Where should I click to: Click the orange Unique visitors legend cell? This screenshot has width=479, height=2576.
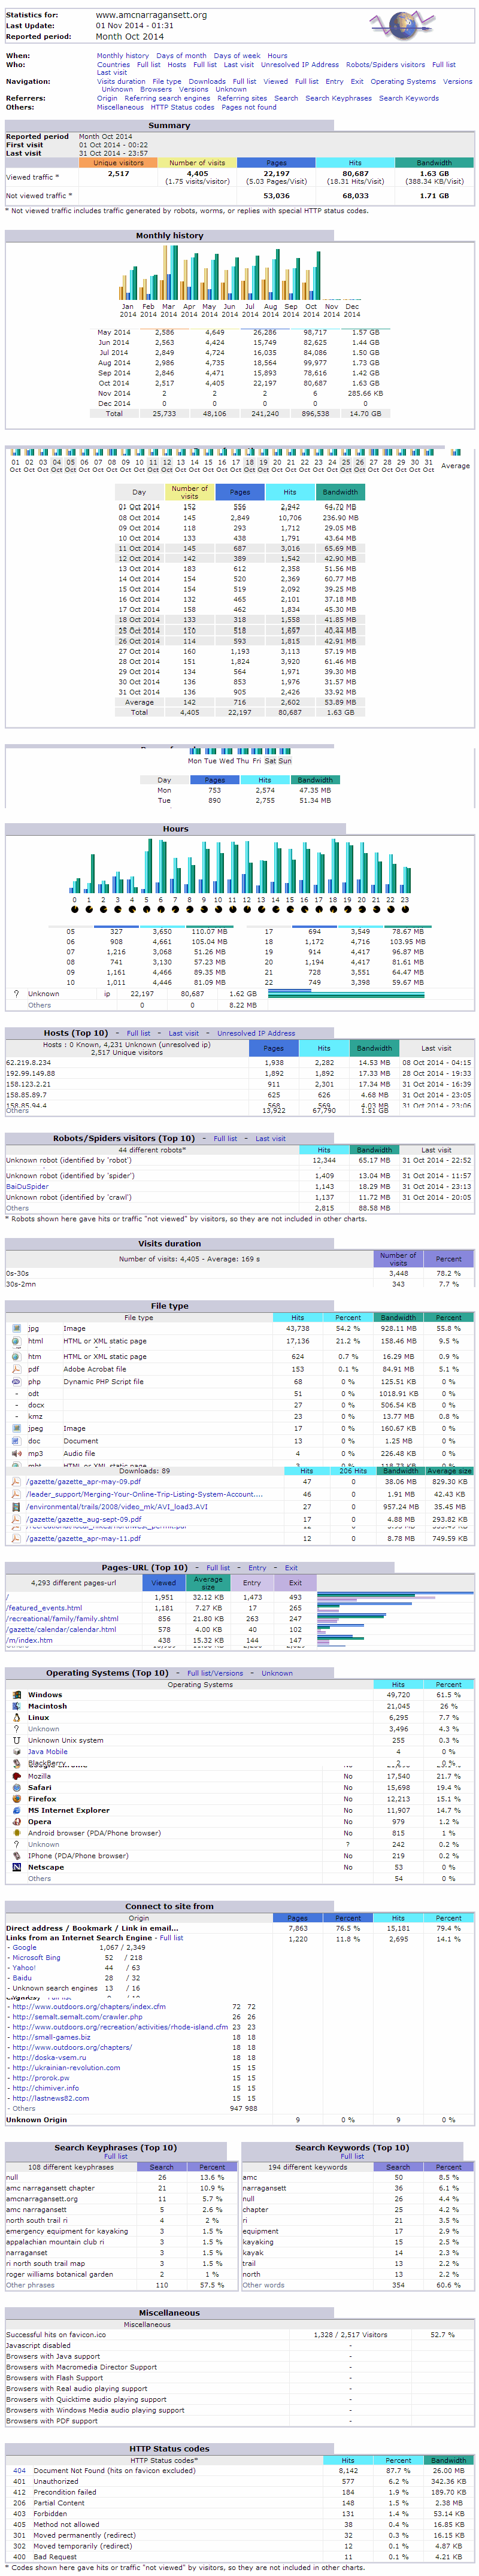[119, 162]
